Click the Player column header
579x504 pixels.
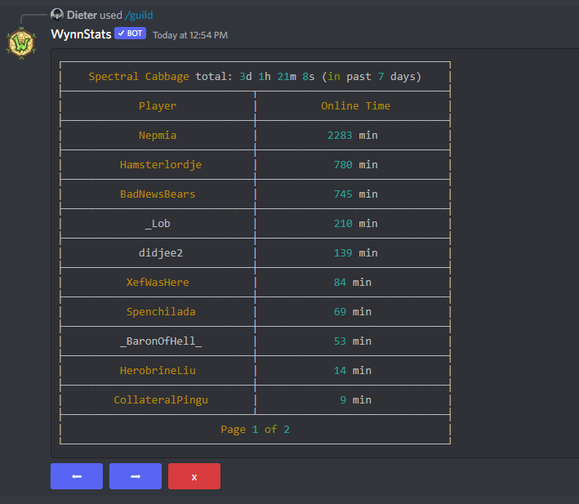[158, 106]
